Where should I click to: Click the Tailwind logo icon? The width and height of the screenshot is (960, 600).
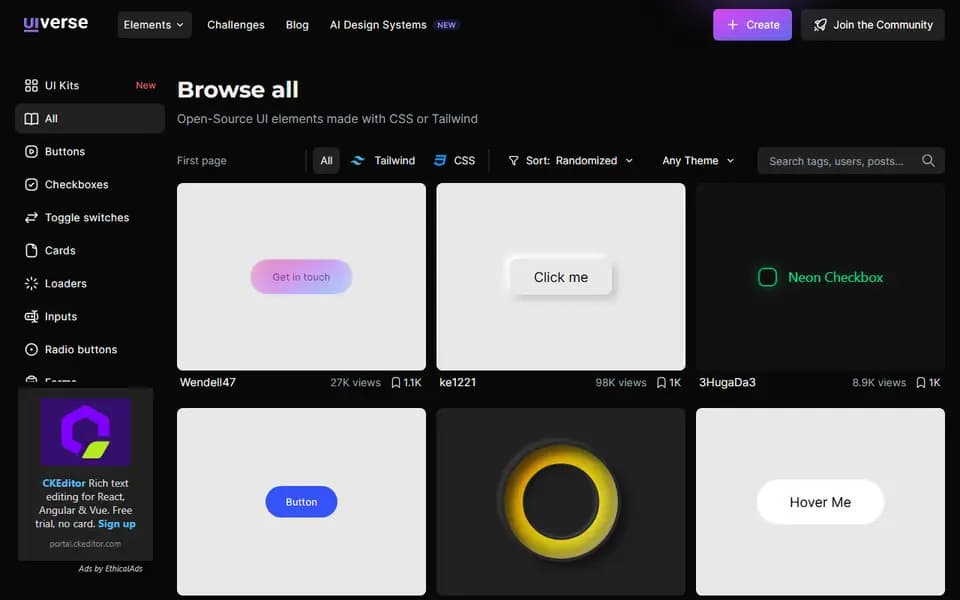coord(358,160)
